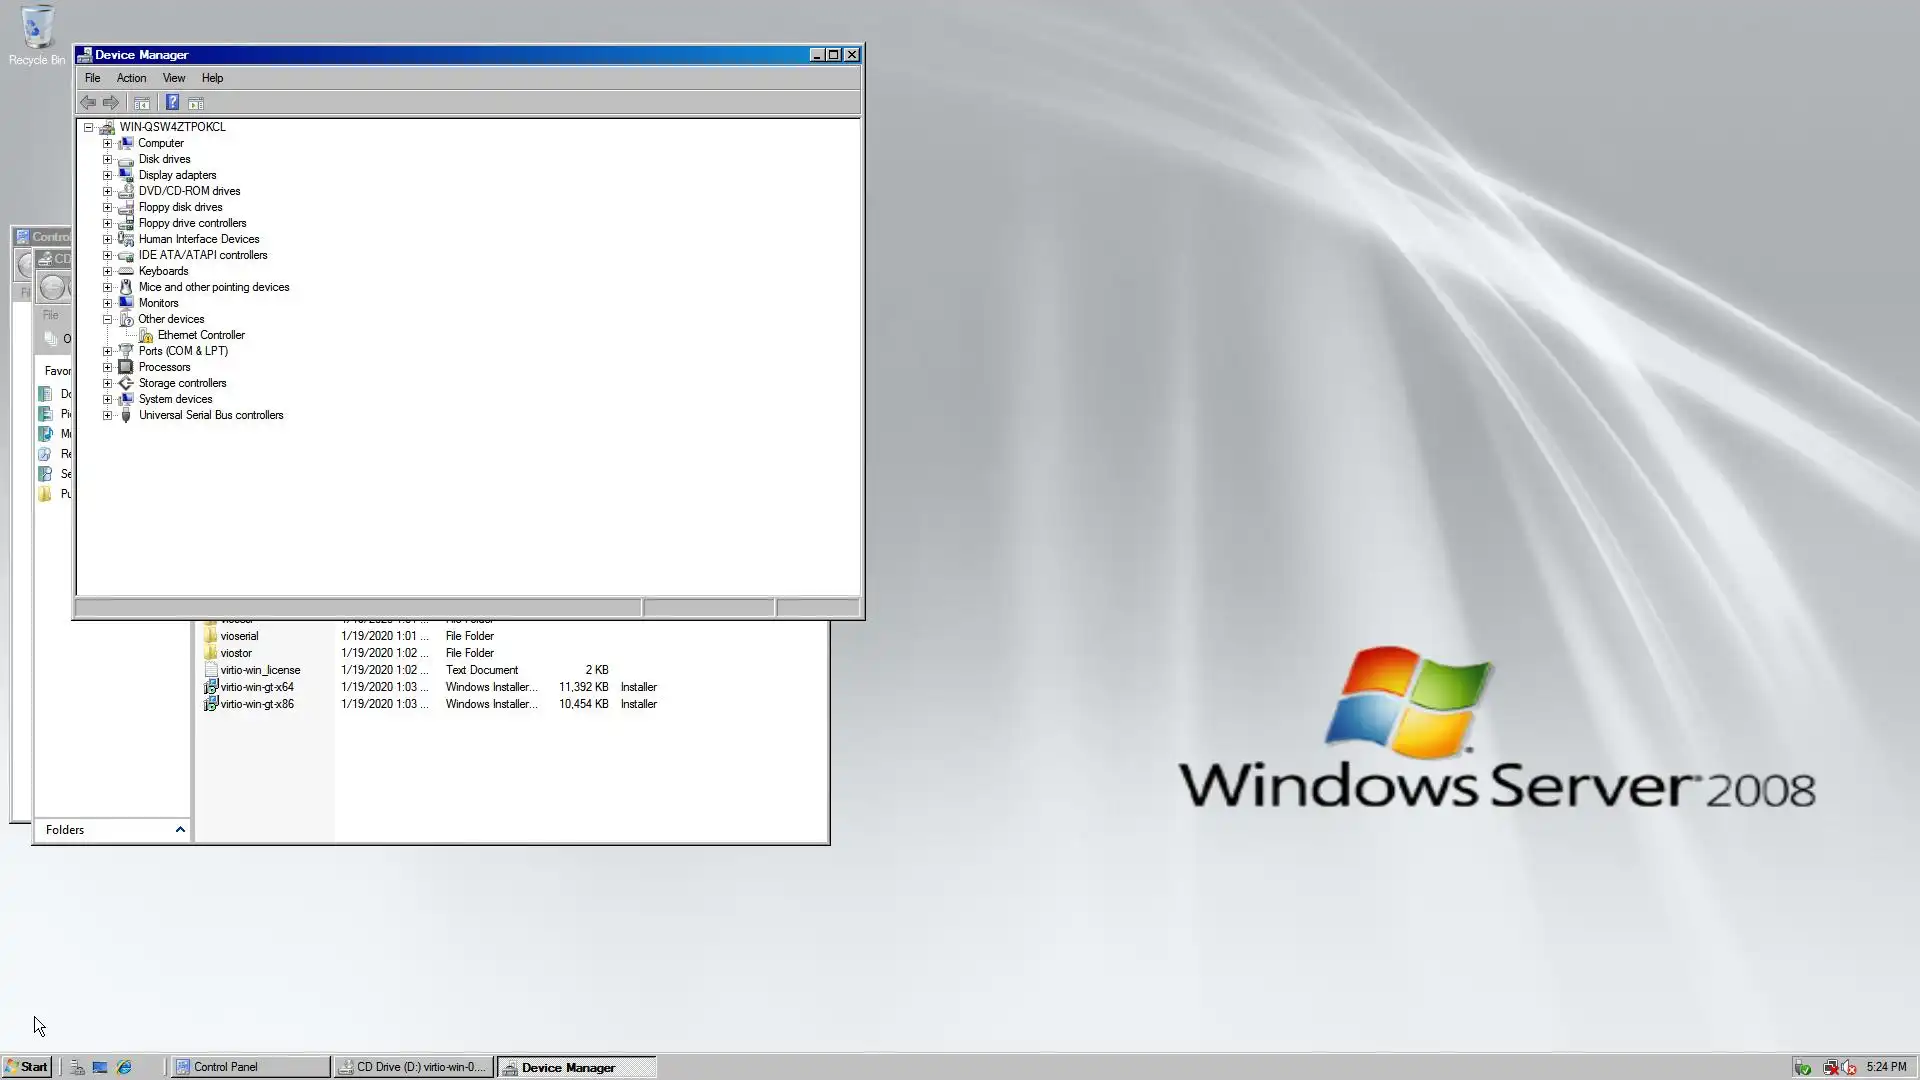This screenshot has height=1080, width=1920.
Task: Collapse the WIN-QSW4ZTPOKCL root node
Action: (x=88, y=127)
